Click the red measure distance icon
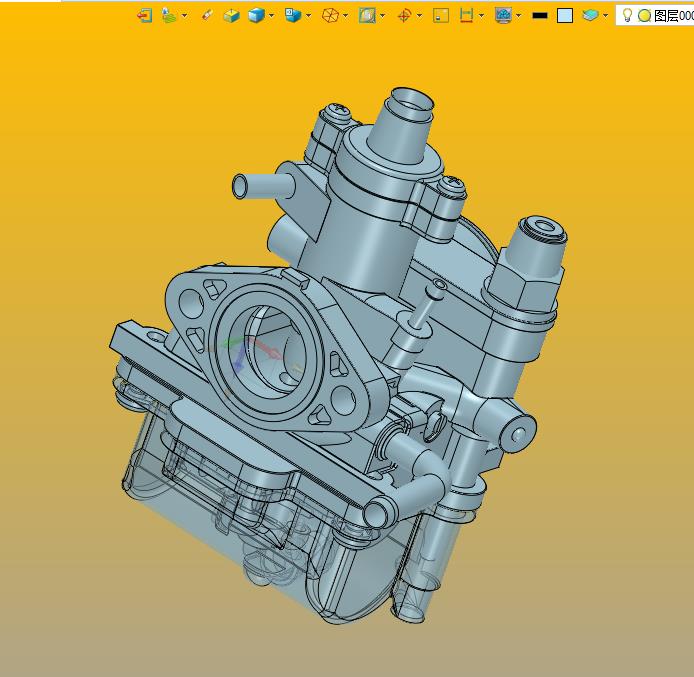 466,15
